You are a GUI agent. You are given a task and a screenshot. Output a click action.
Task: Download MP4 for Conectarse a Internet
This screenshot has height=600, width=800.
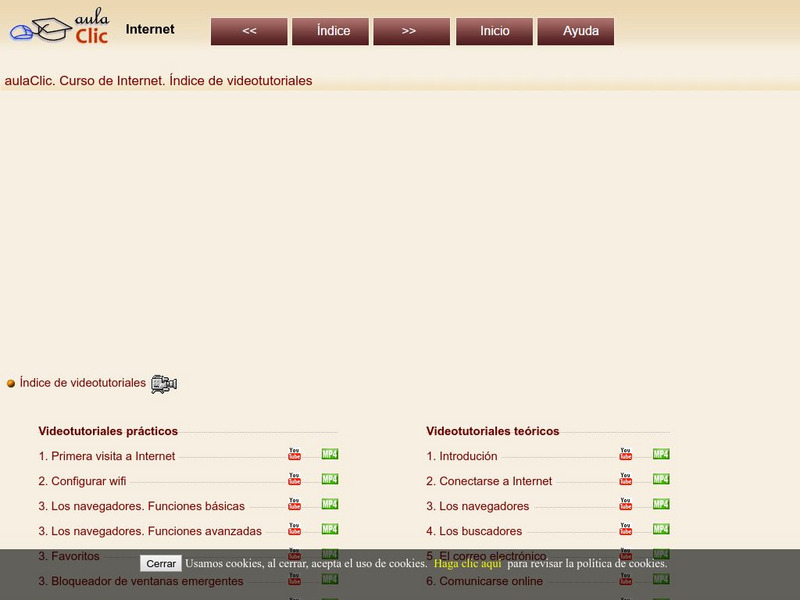[x=661, y=479]
